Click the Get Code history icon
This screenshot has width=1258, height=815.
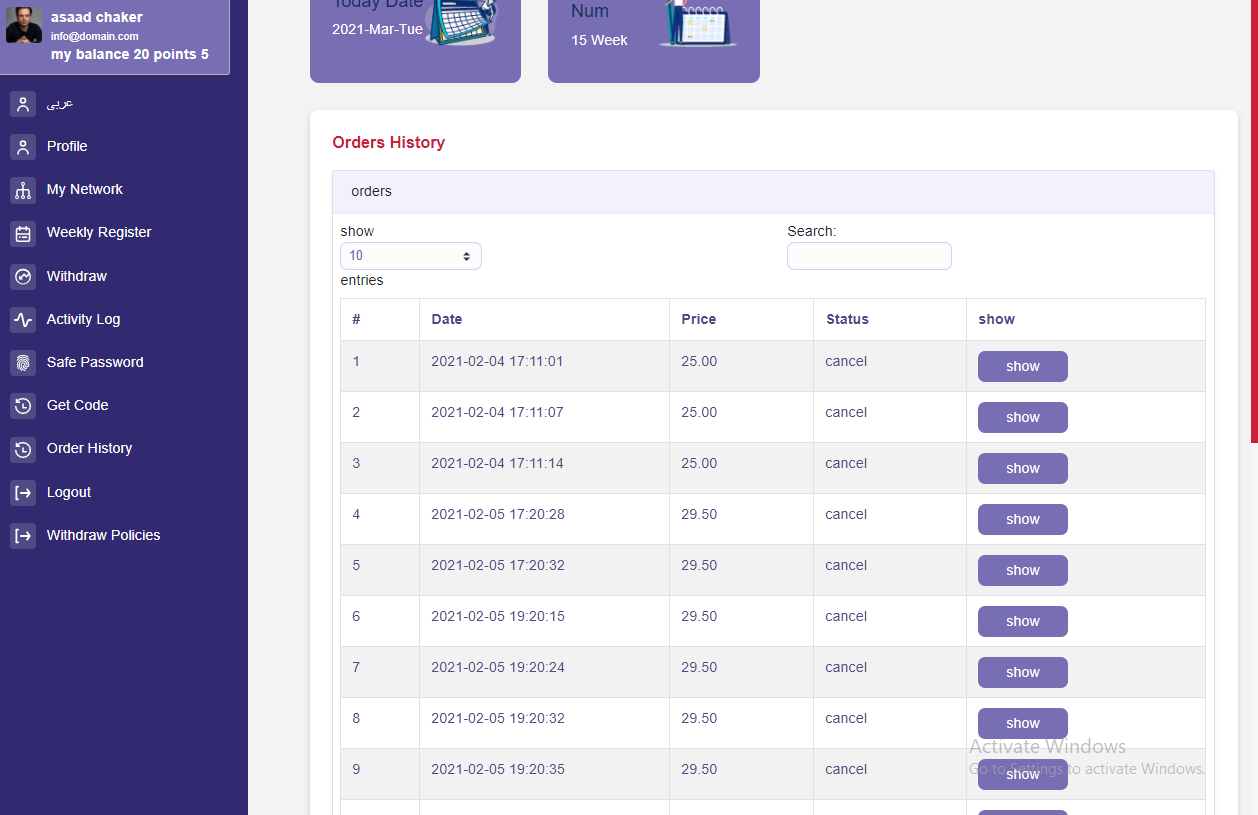click(x=23, y=406)
